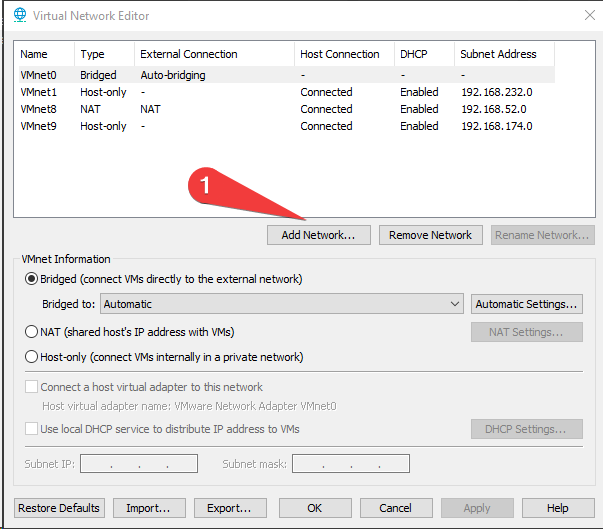Click the Bridged type cell of VMnet0
This screenshot has width=603, height=529.
click(98, 75)
